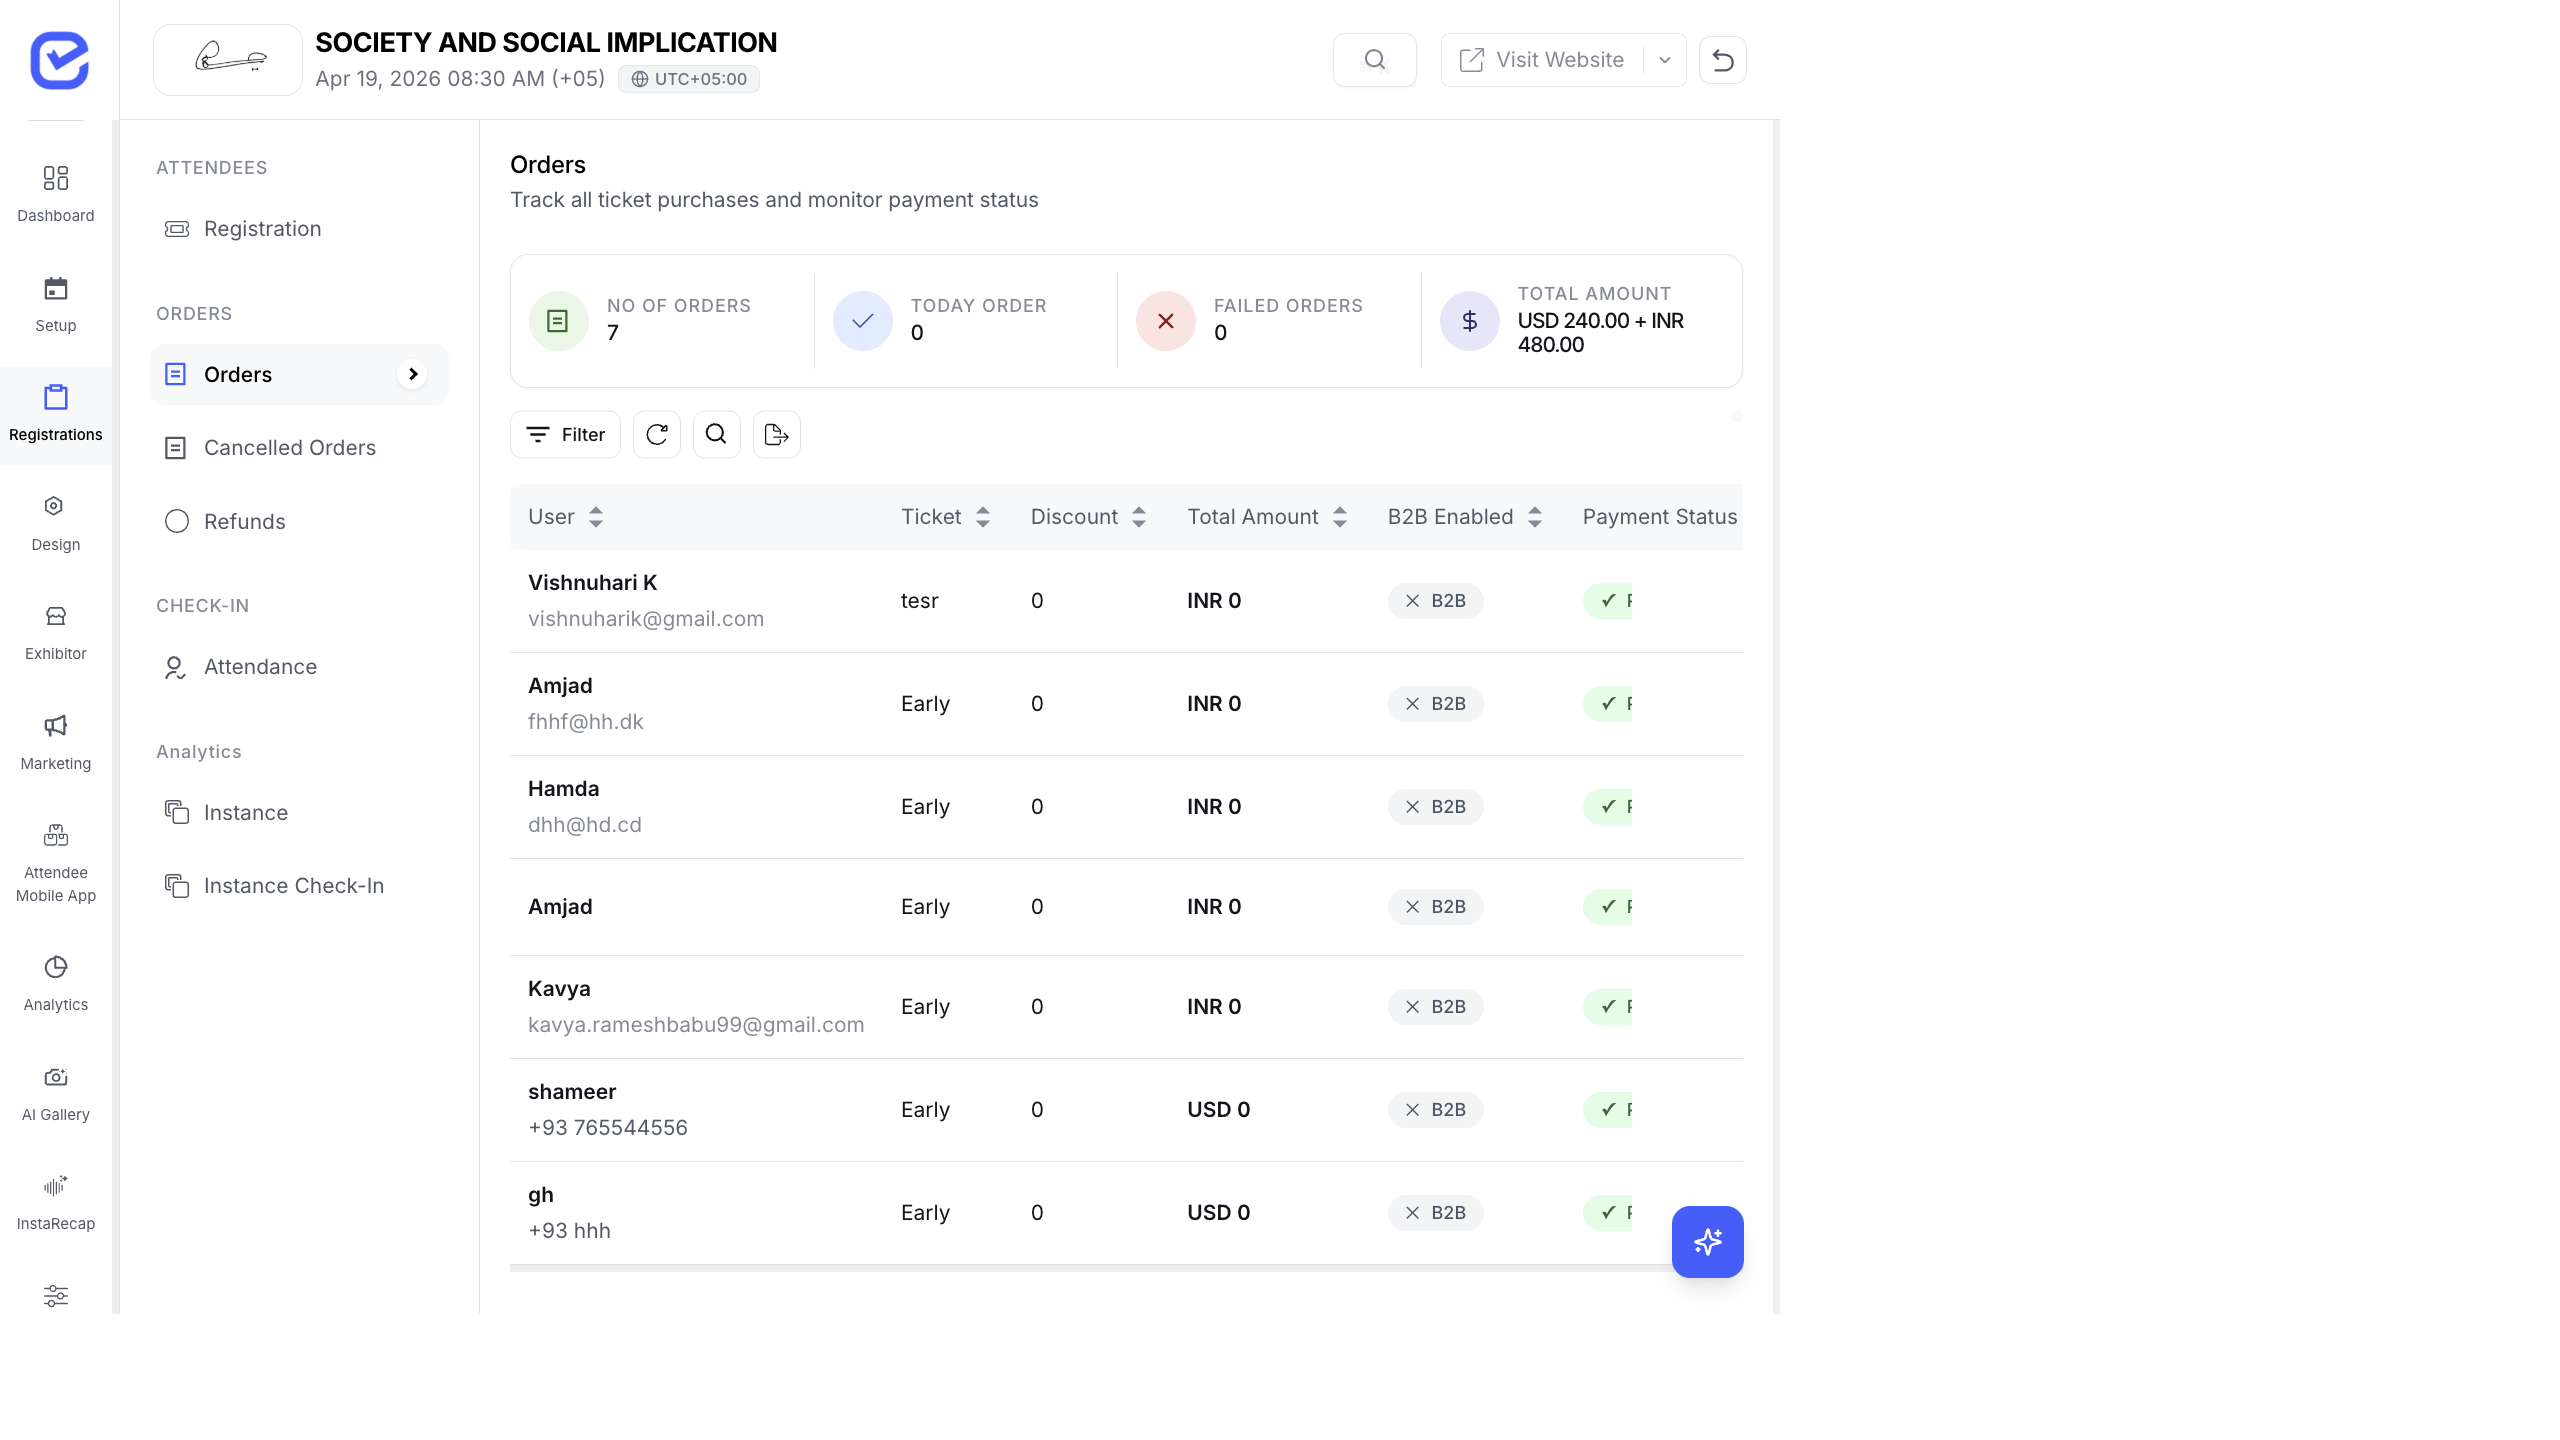The height and width of the screenshot is (1440, 2560).
Task: Open the Filter options
Action: tap(565, 434)
